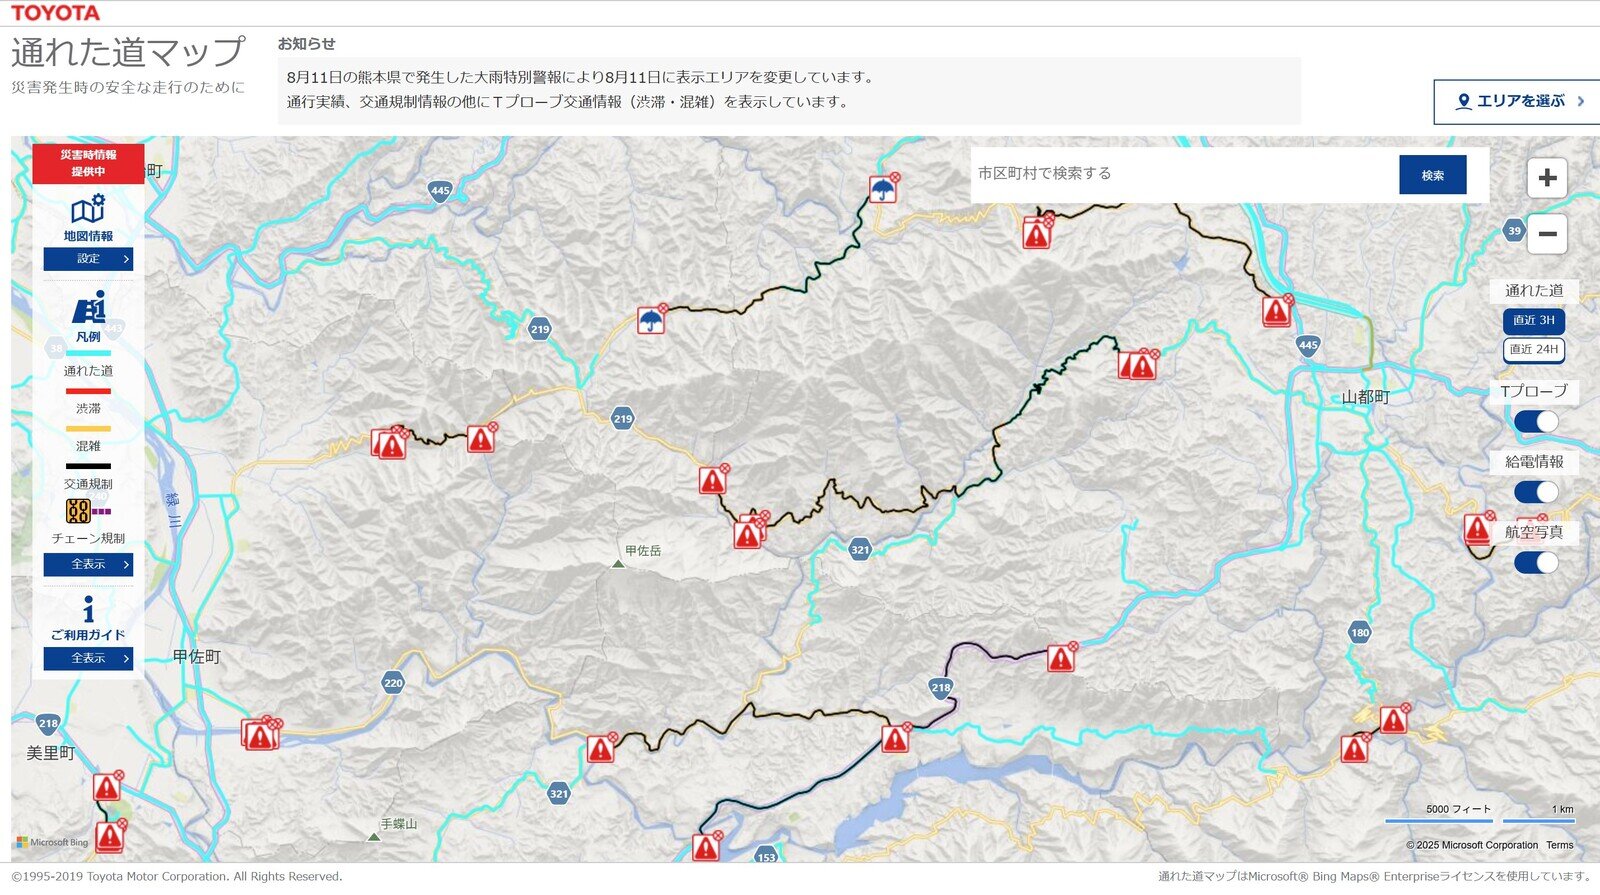Click the ご利用ガイド info icon

tap(88, 609)
